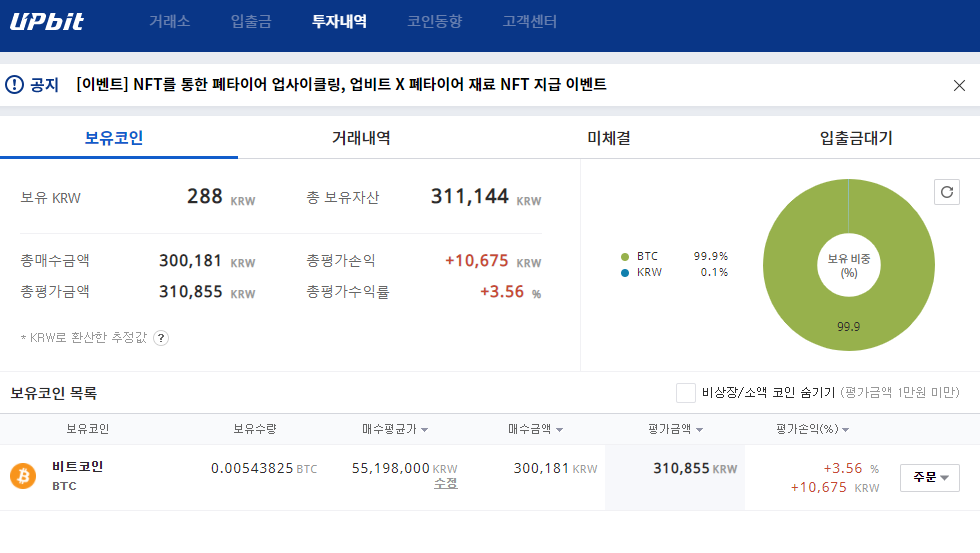
Task: Open 거래소 in top navigation
Action: (x=169, y=21)
